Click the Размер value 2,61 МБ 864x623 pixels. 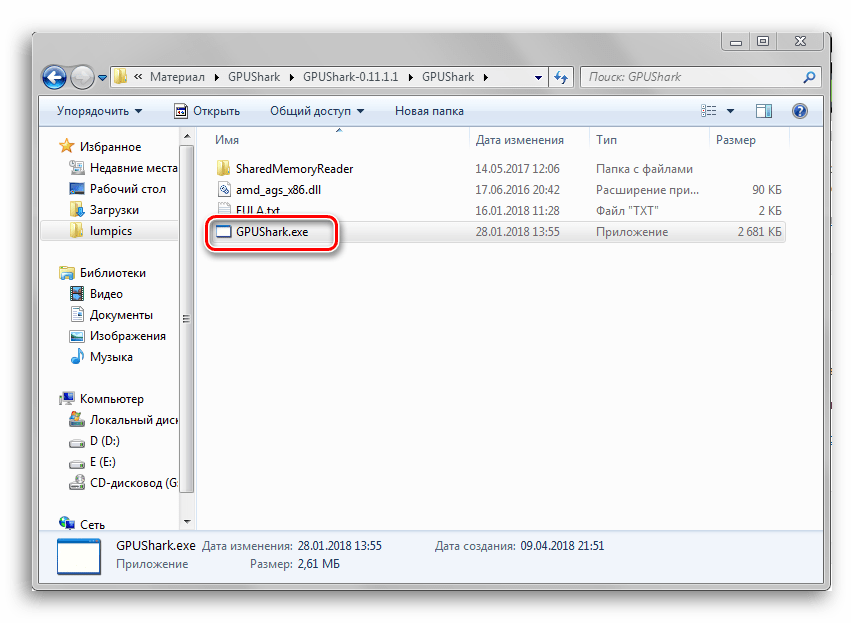coord(318,564)
